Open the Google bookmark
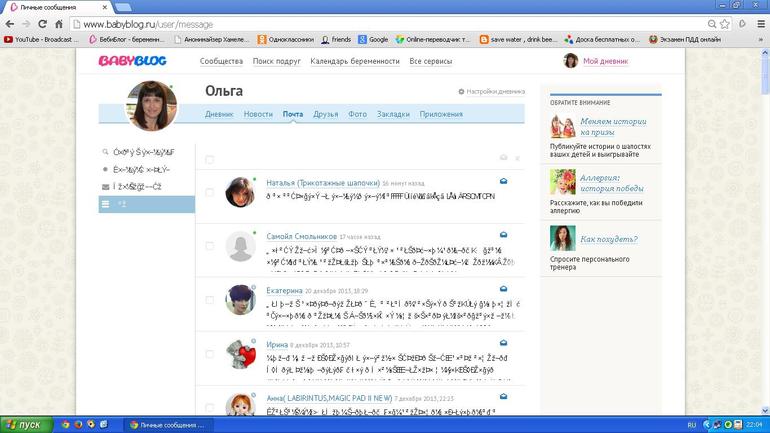 coord(373,39)
